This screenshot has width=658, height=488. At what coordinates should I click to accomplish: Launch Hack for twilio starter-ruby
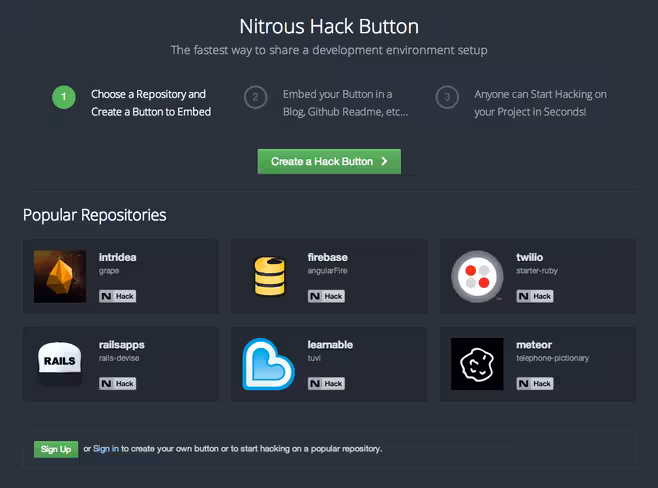pyautogui.click(x=535, y=296)
